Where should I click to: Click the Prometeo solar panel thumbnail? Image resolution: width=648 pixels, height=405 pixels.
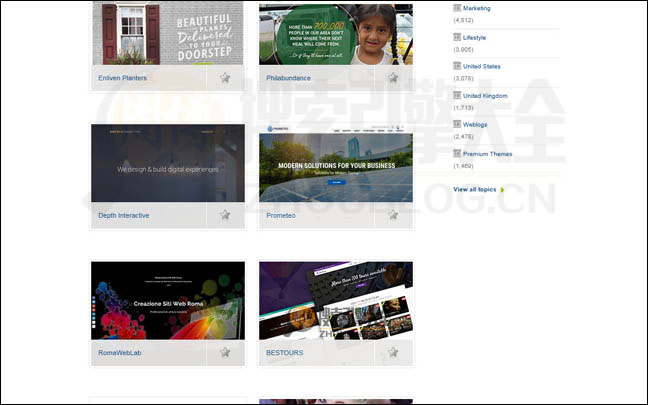click(335, 164)
